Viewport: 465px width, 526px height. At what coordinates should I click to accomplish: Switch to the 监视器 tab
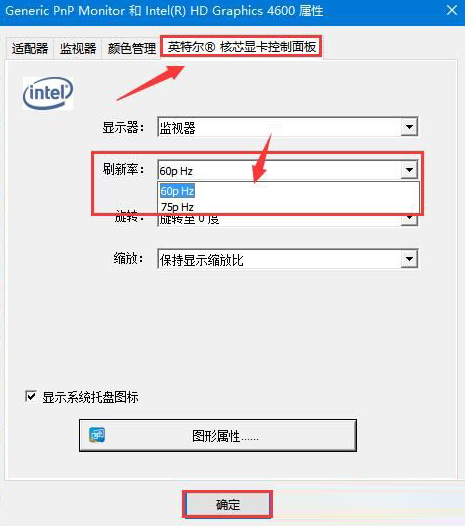click(x=78, y=48)
